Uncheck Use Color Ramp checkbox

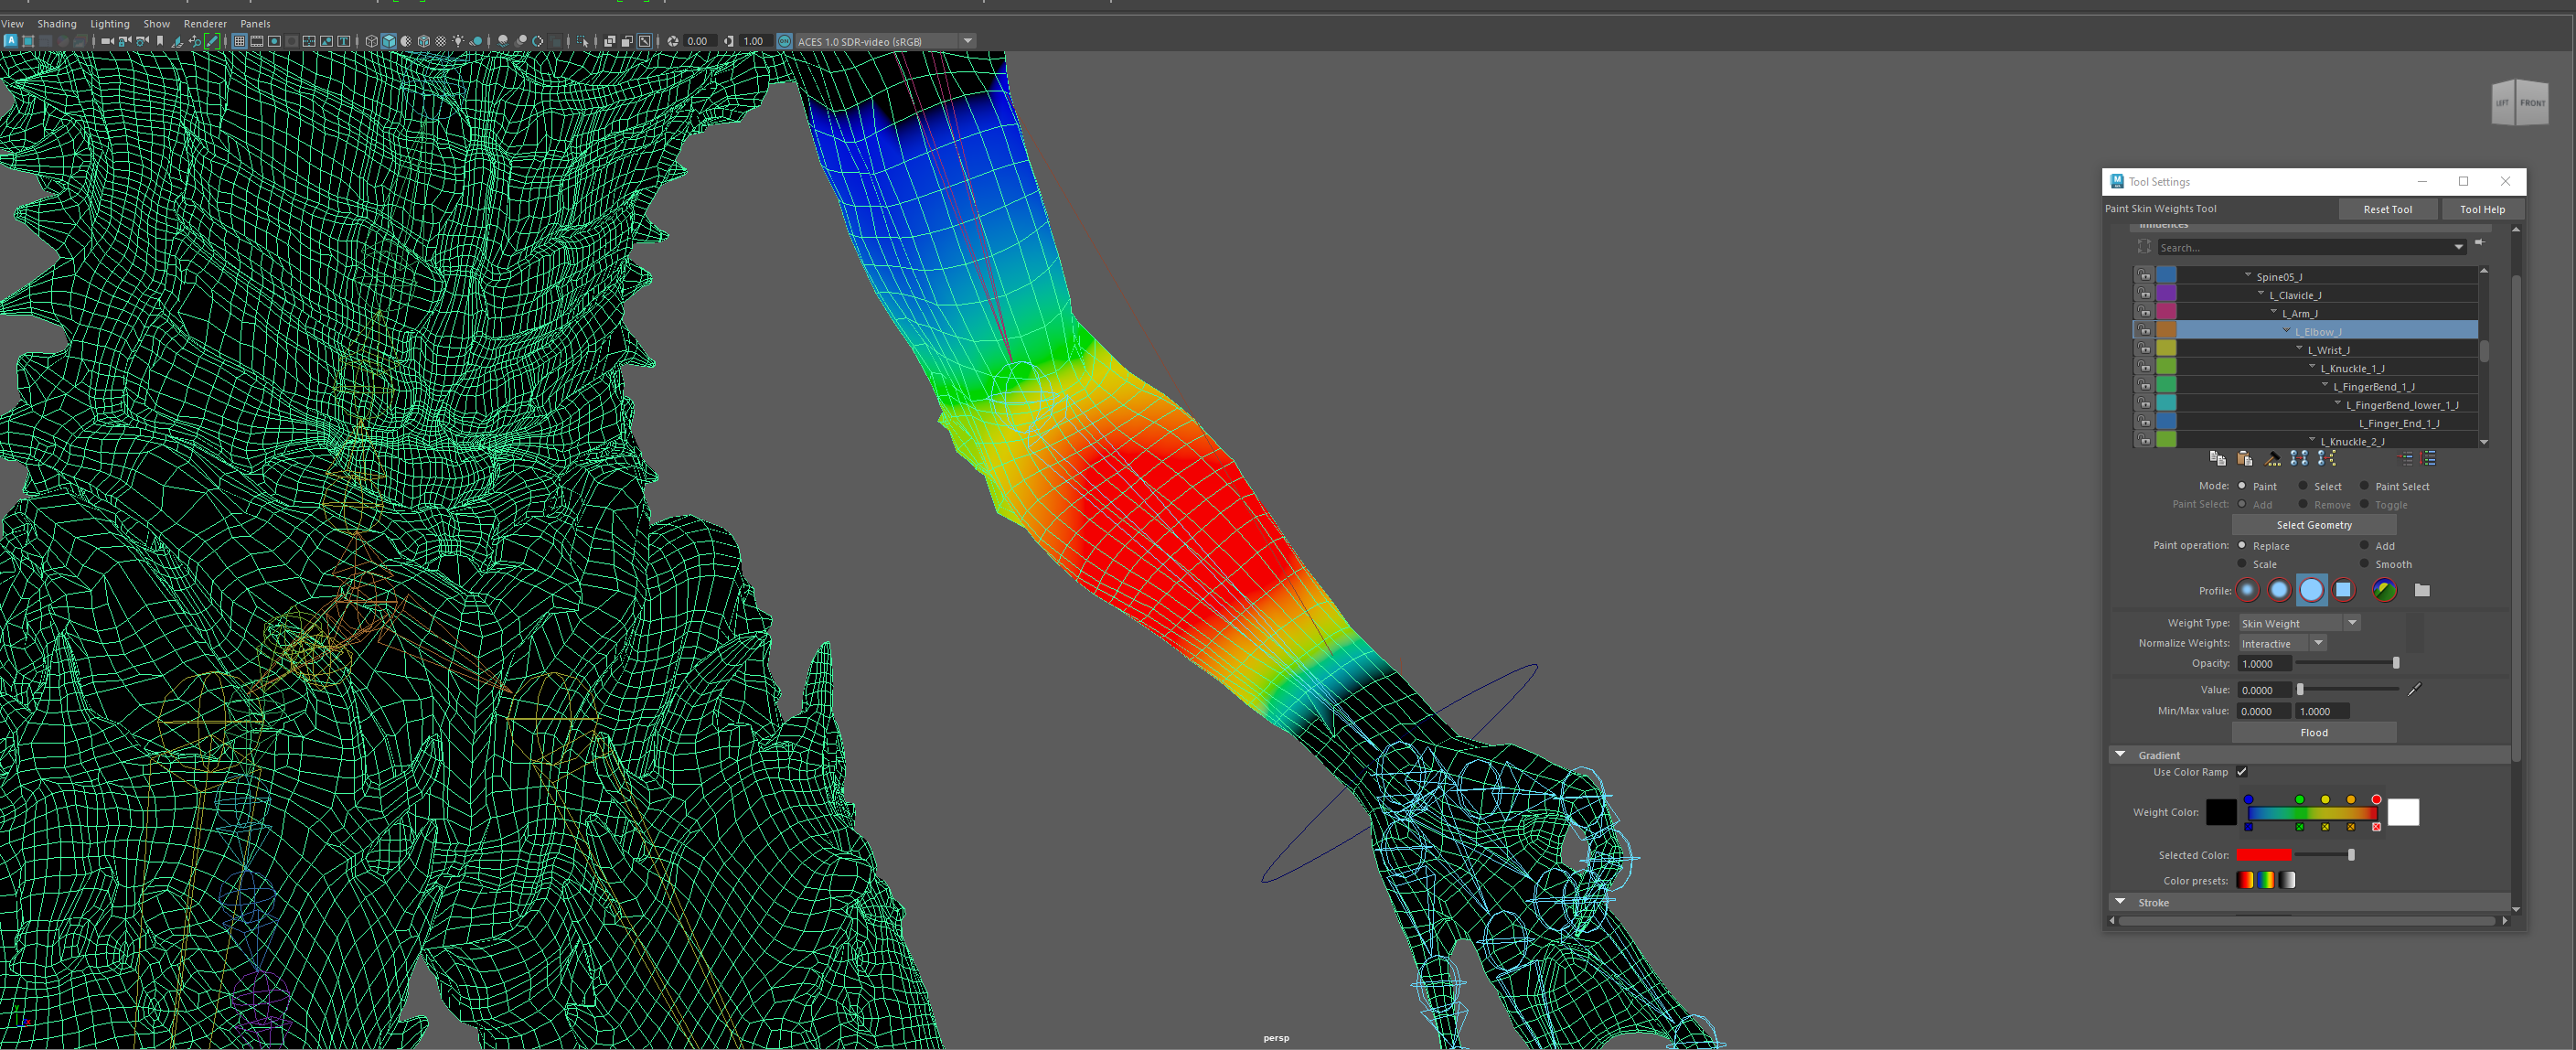pos(2242,772)
